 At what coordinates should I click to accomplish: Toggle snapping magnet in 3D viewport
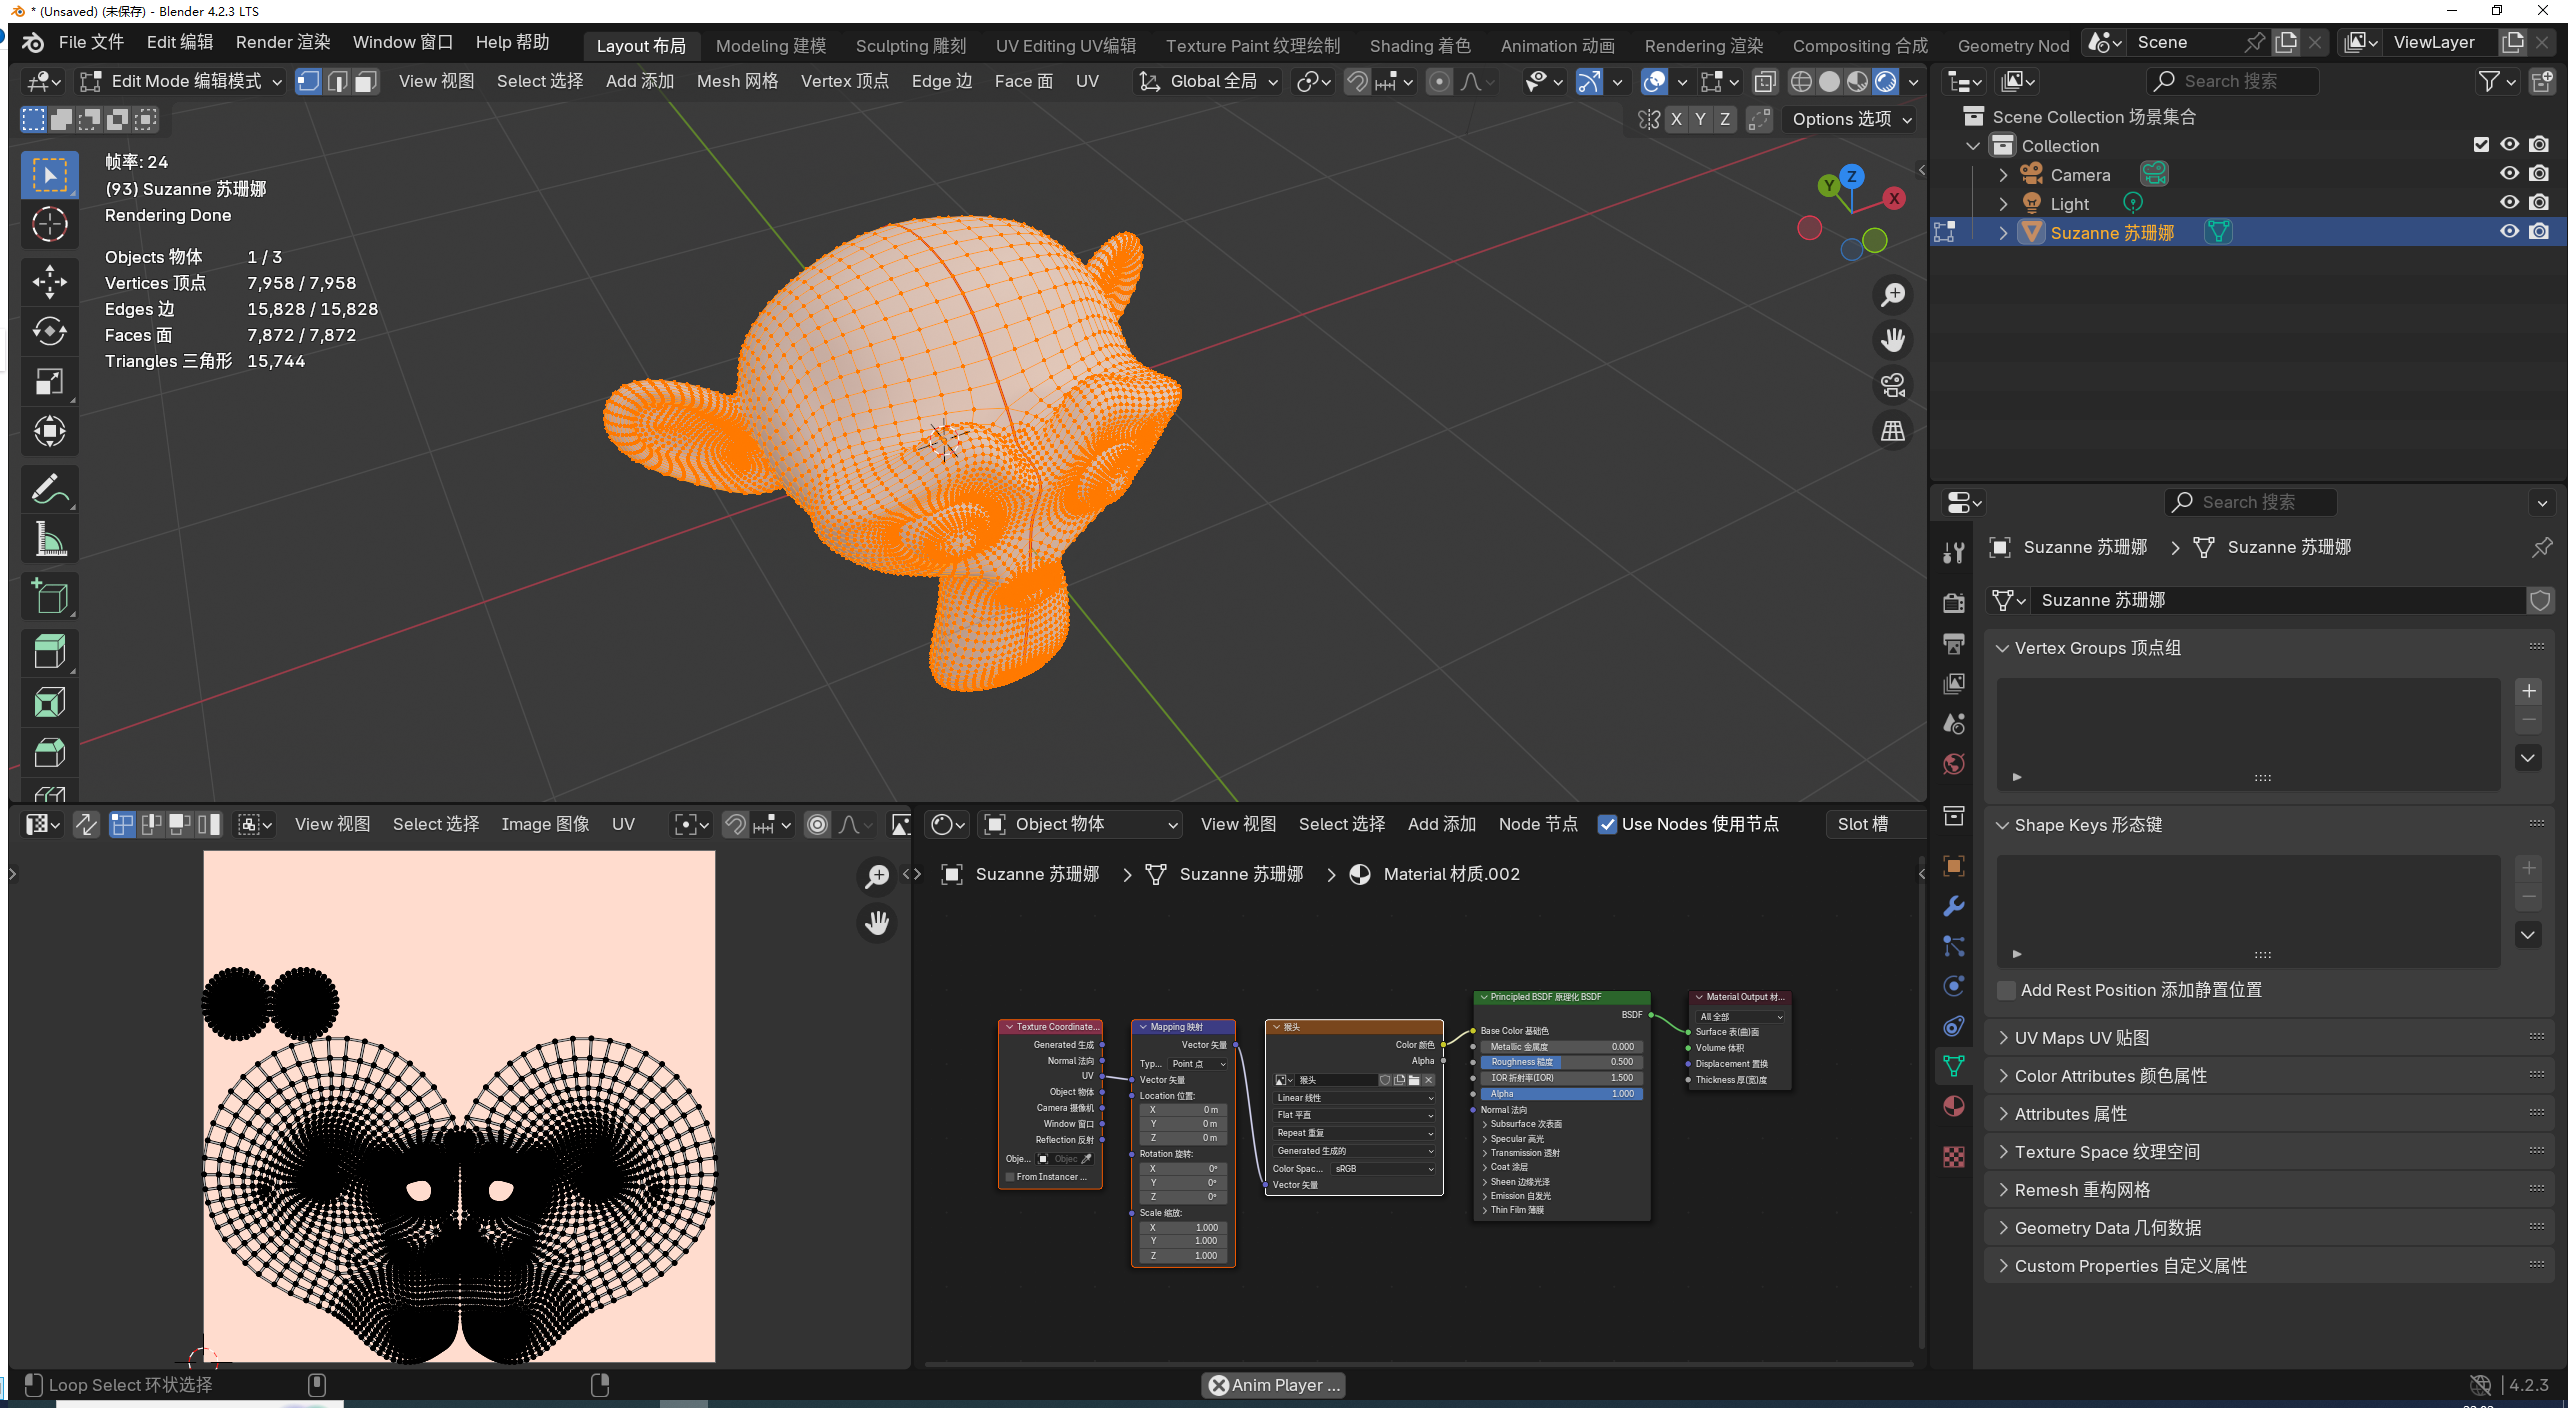click(x=1357, y=82)
